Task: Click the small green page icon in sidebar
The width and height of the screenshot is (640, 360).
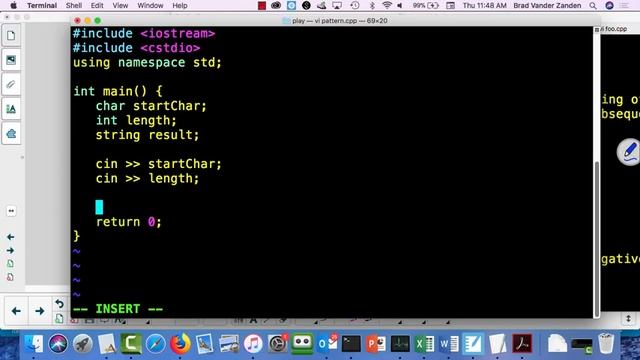Action: 10,264
